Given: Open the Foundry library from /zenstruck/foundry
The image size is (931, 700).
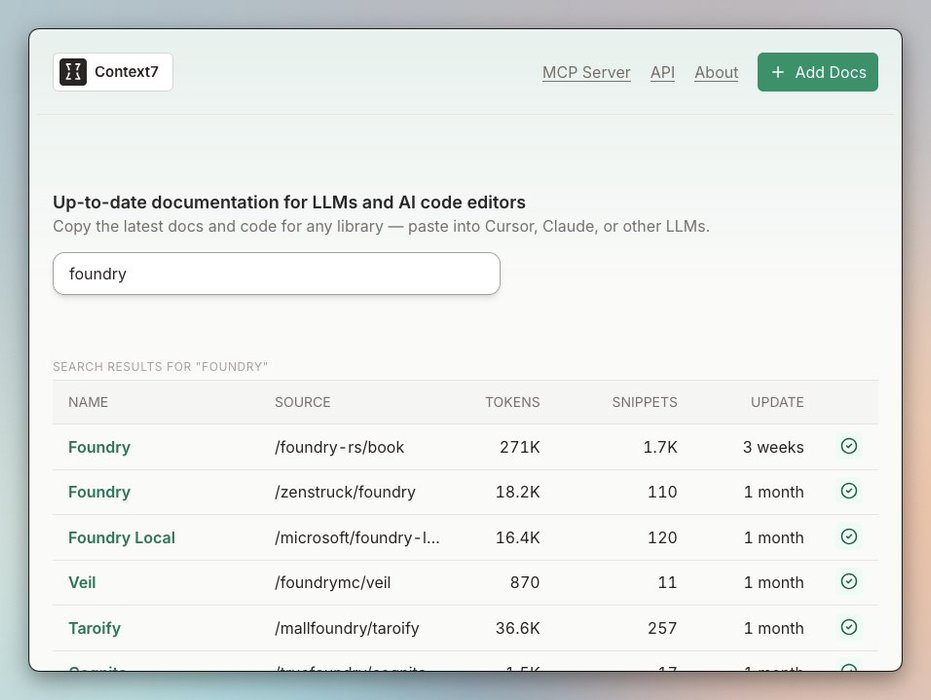Looking at the screenshot, I should 99,492.
